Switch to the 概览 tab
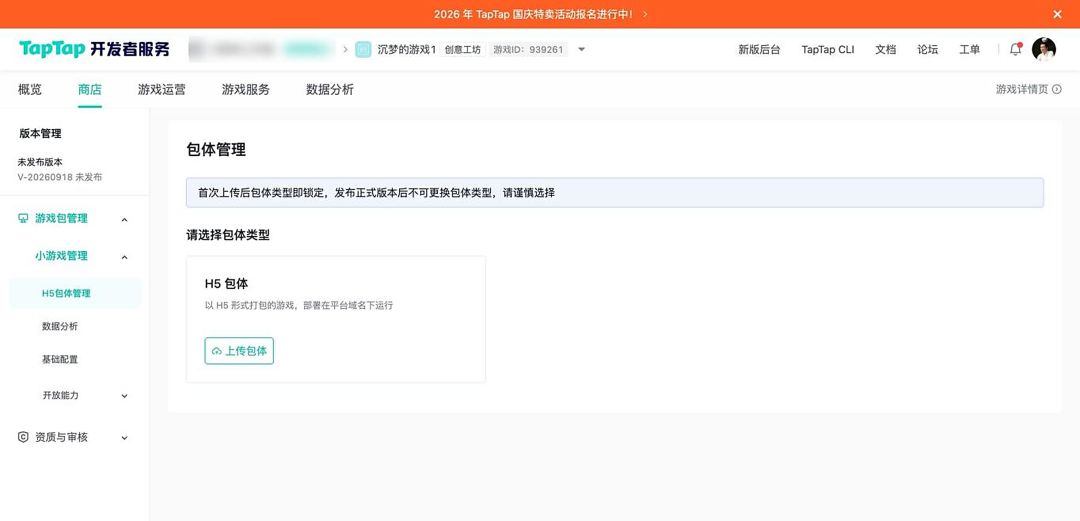 (x=30, y=90)
